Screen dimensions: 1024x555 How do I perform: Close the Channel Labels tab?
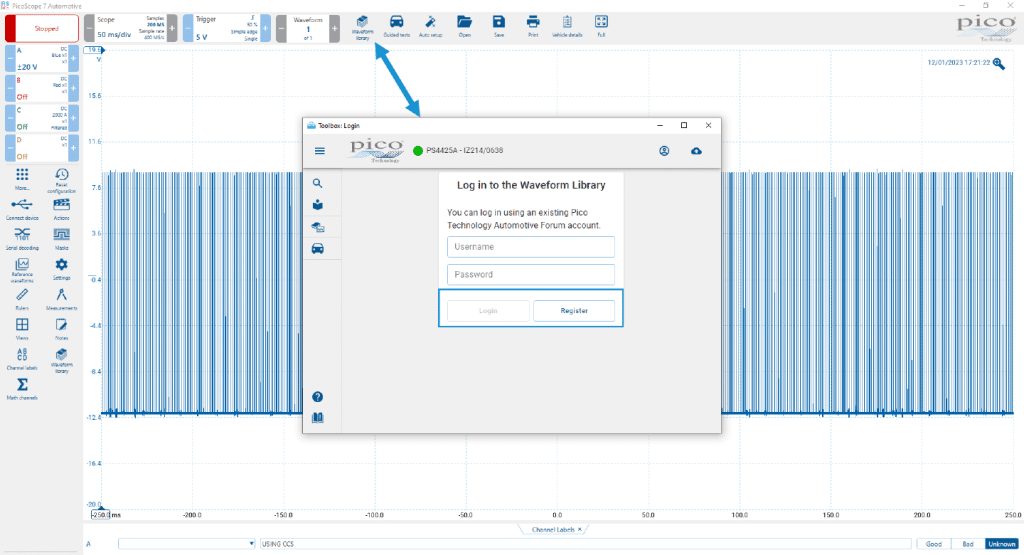click(x=579, y=530)
